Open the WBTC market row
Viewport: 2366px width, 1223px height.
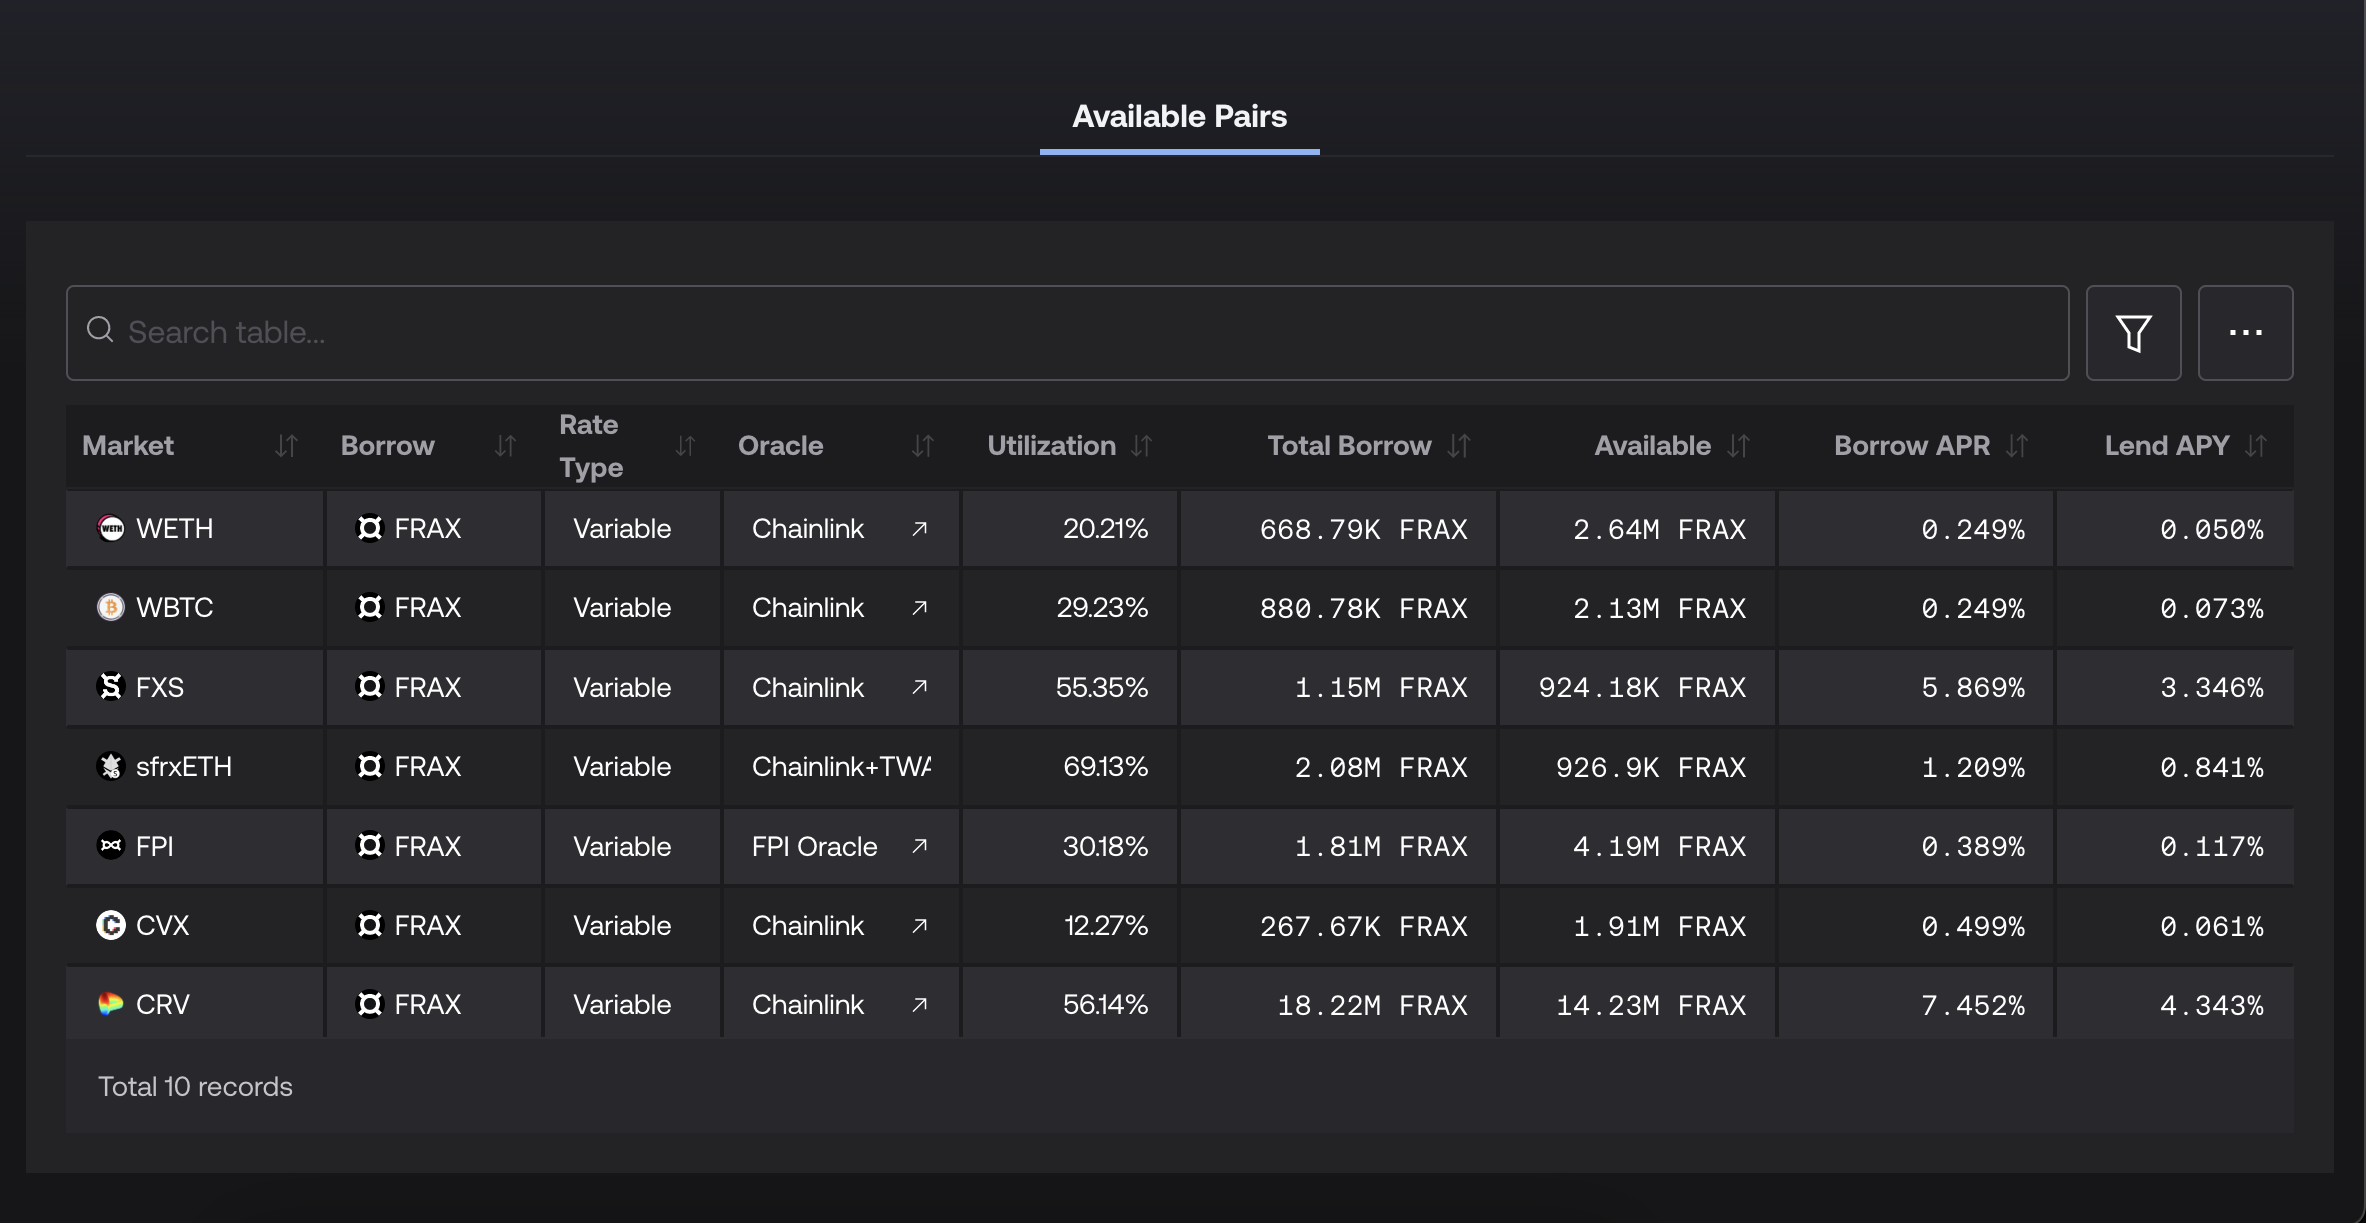1180,607
